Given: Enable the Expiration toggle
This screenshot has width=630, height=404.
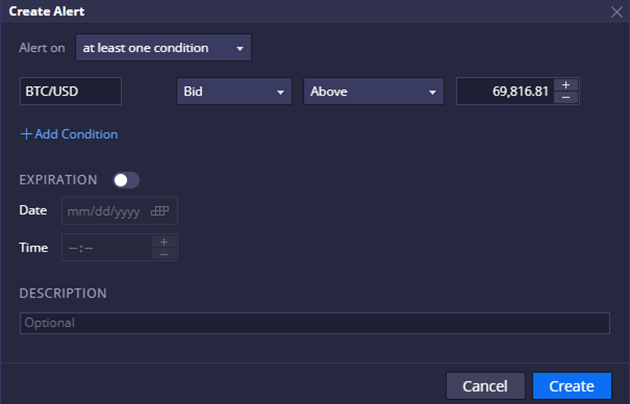Looking at the screenshot, I should tap(126, 180).
